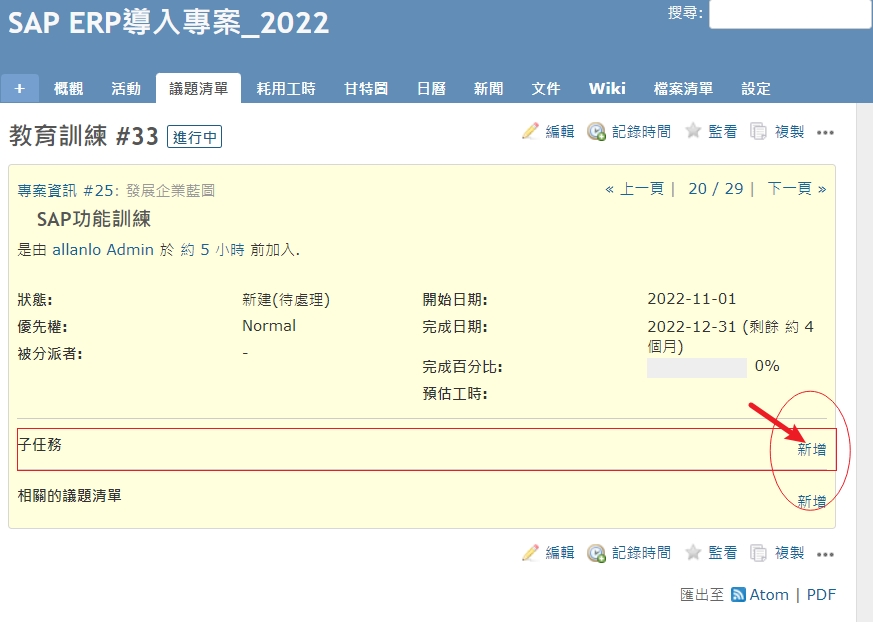Open the bottom more actions ellipsis menu
This screenshot has height=622, width=873.
(825, 554)
